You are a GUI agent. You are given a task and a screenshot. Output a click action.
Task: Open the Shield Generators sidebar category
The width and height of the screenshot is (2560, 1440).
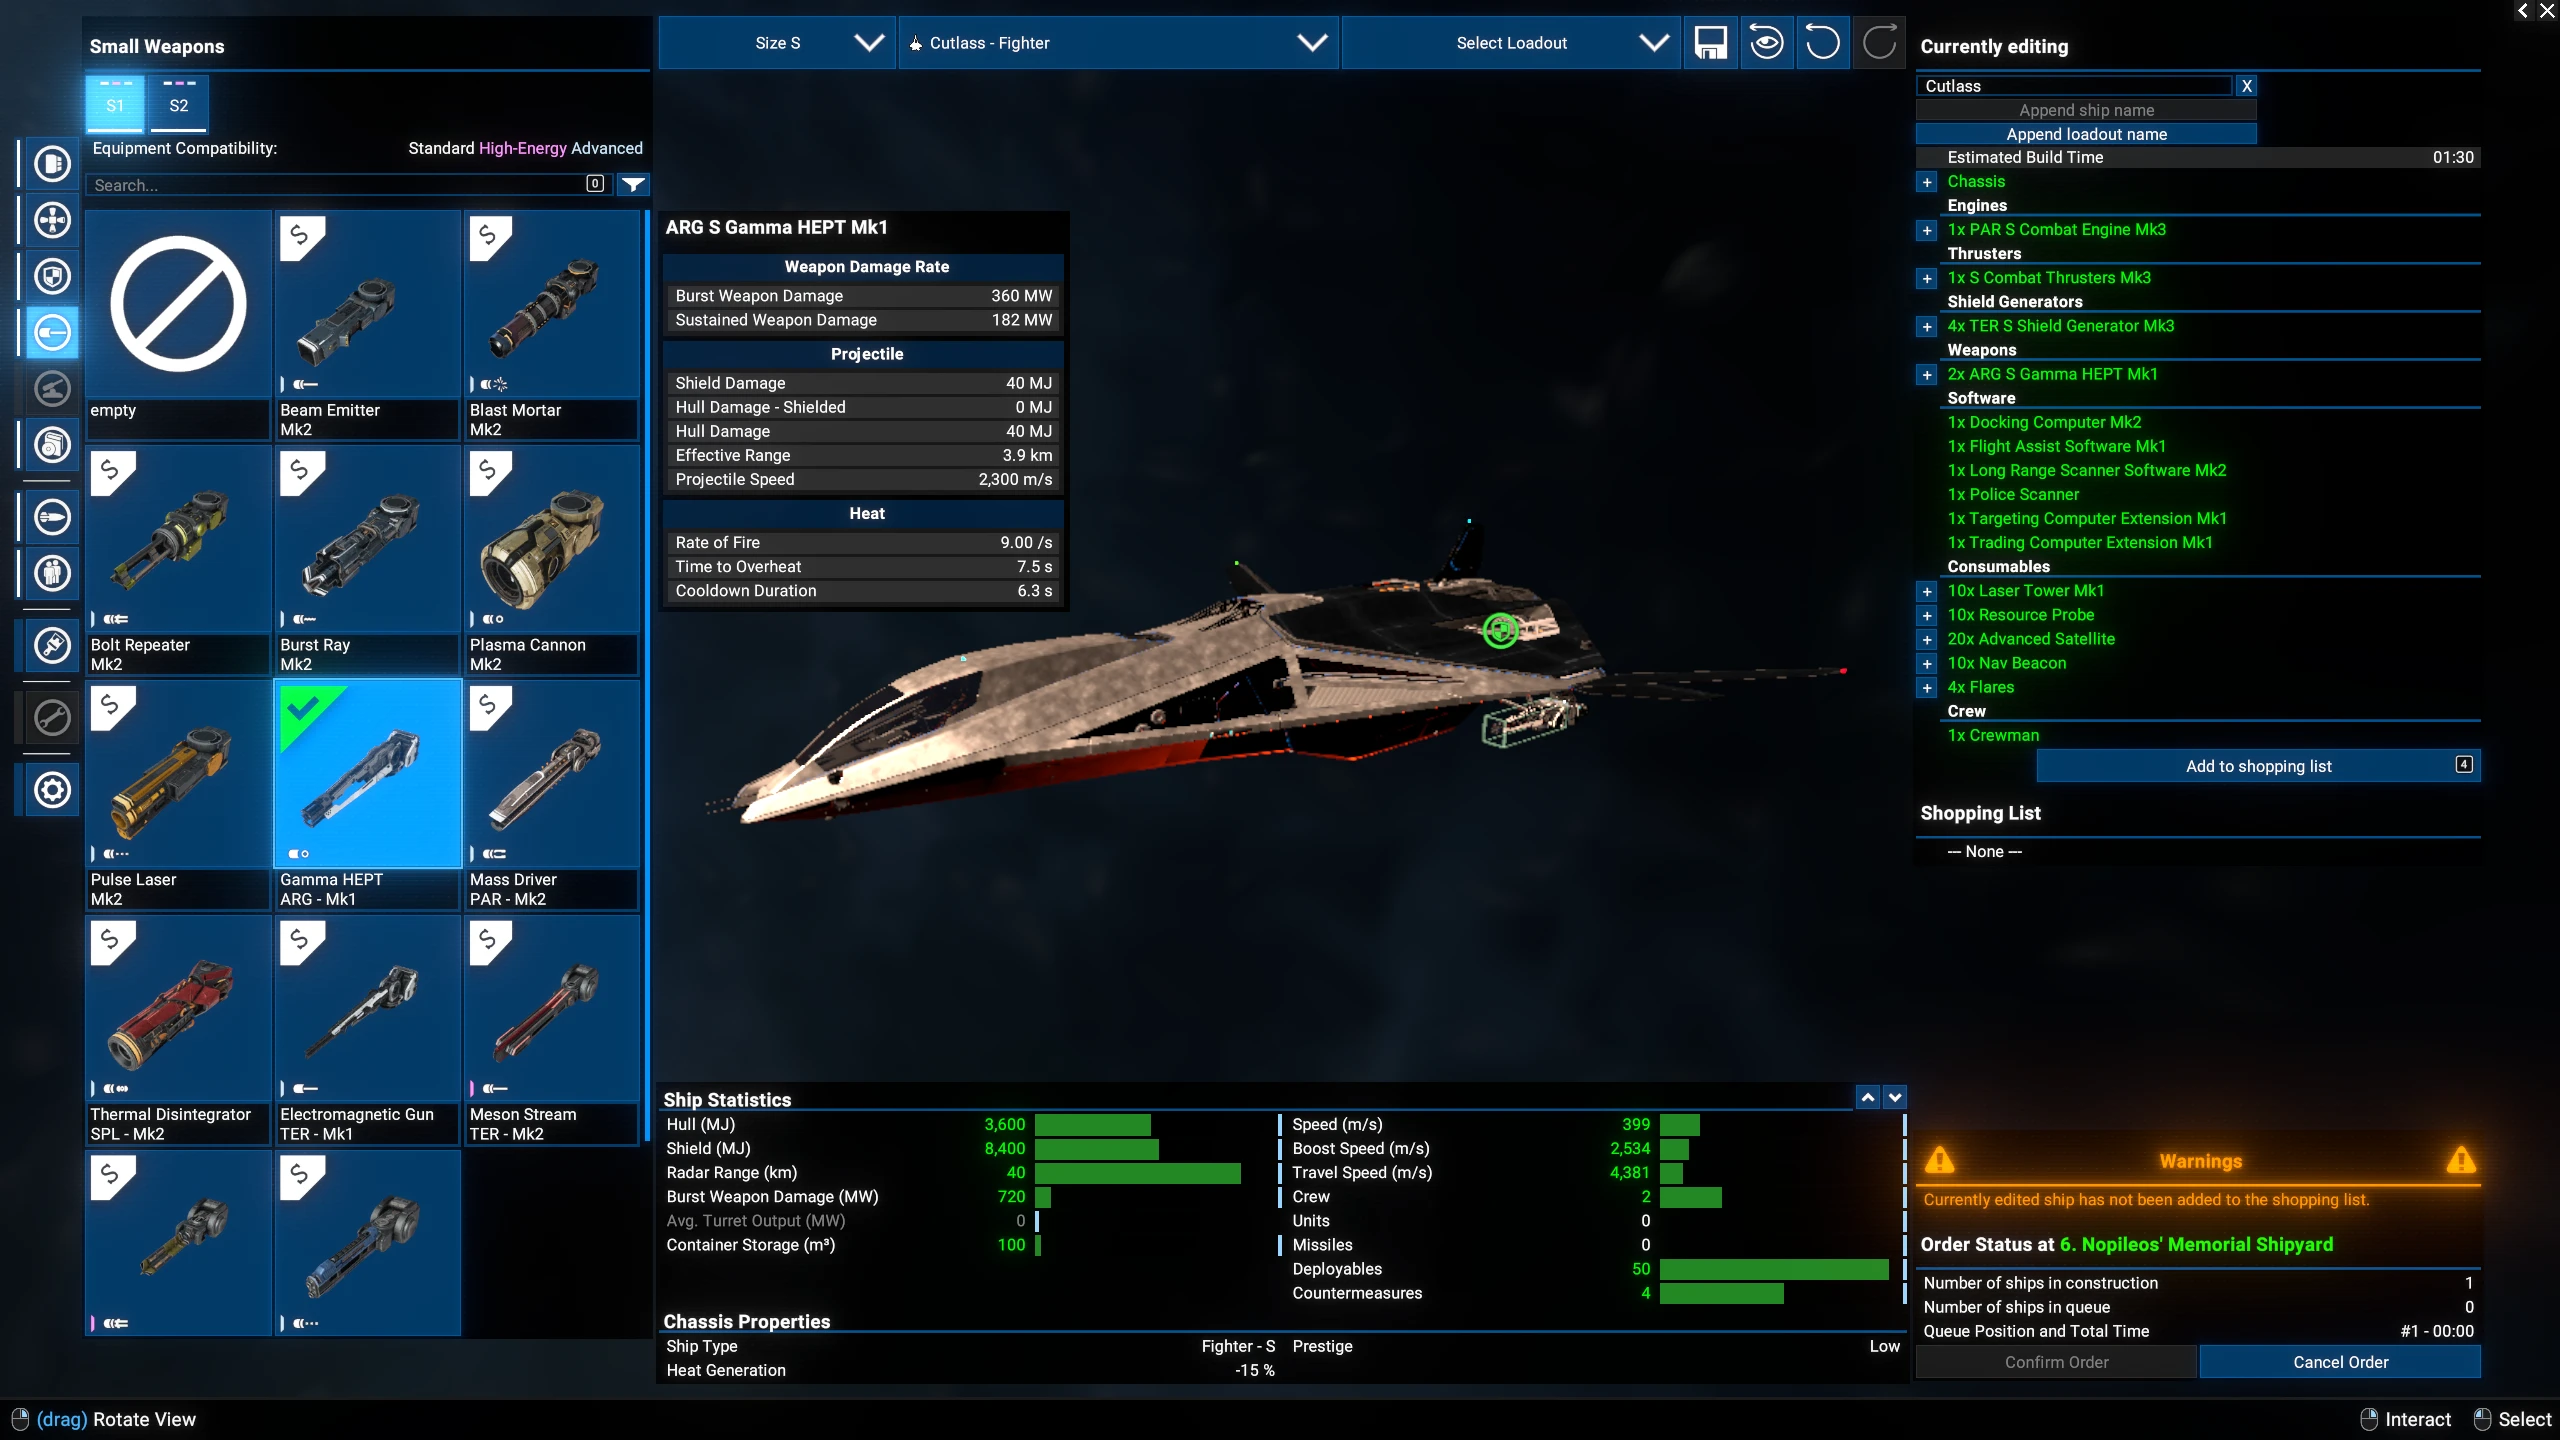tap(52, 275)
